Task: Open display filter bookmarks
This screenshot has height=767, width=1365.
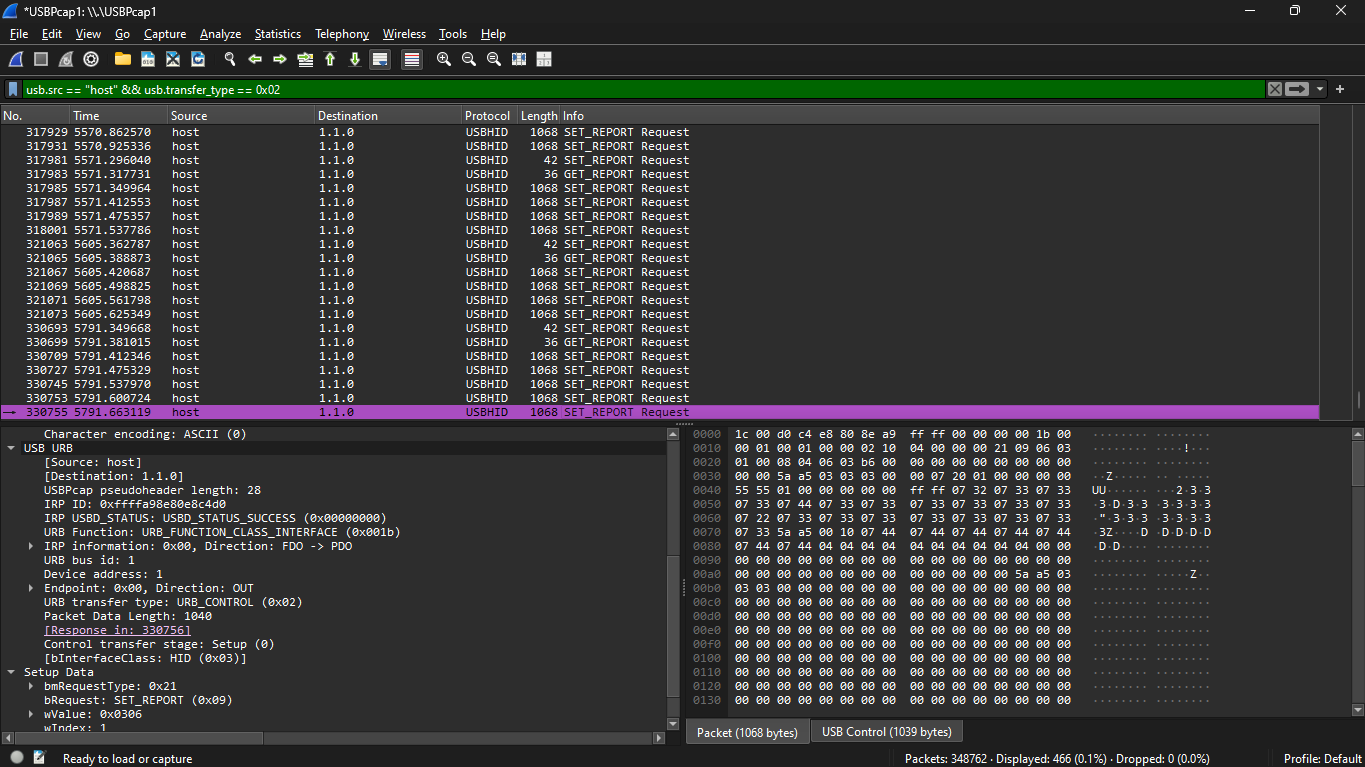Action: pyautogui.click(x=13, y=89)
